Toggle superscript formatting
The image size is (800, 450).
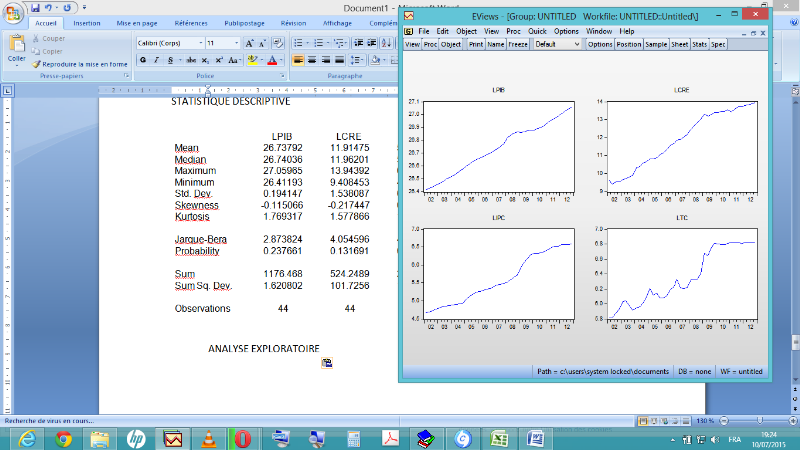pyautogui.click(x=218, y=60)
